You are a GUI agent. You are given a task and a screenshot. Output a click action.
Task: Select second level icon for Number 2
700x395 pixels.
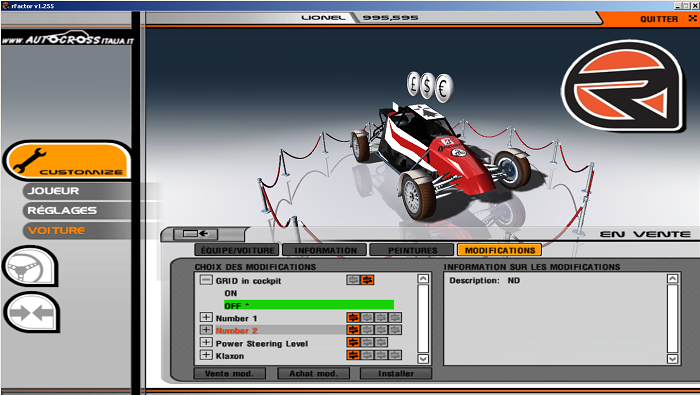point(367,330)
